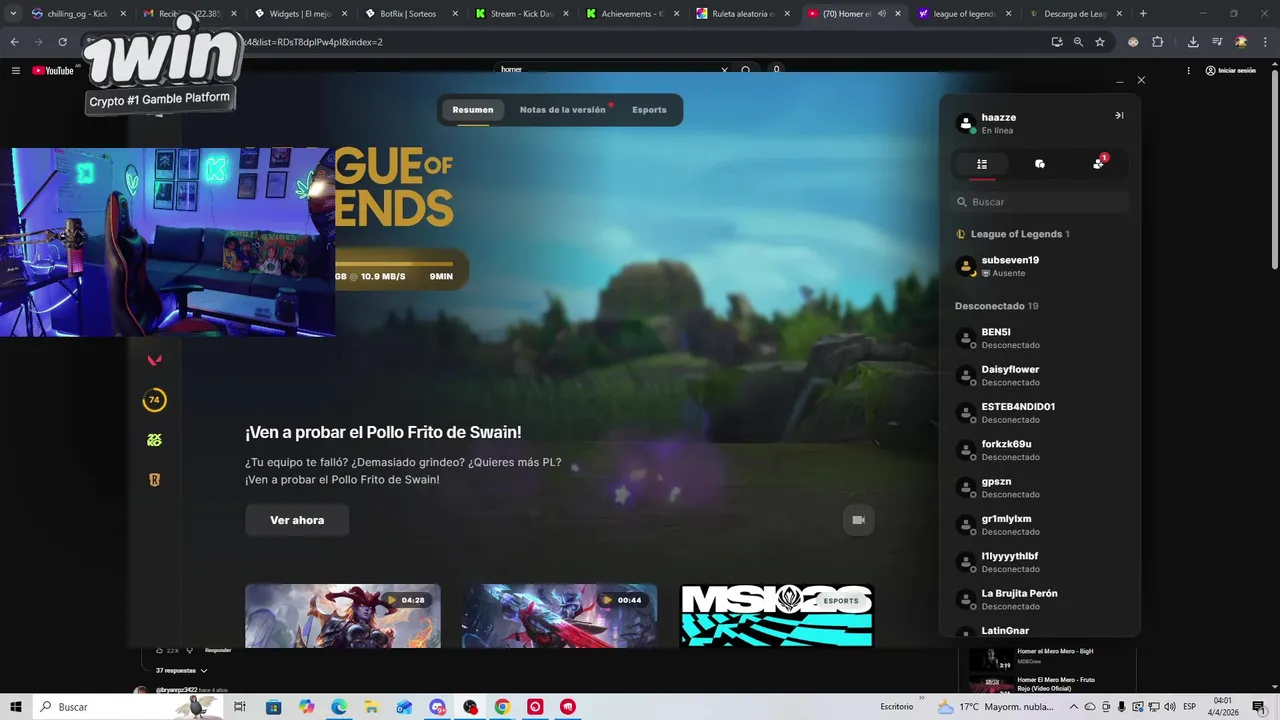Screen dimensions: 1280x720
Task: Switch to Esports tab
Action: pyautogui.click(x=649, y=110)
